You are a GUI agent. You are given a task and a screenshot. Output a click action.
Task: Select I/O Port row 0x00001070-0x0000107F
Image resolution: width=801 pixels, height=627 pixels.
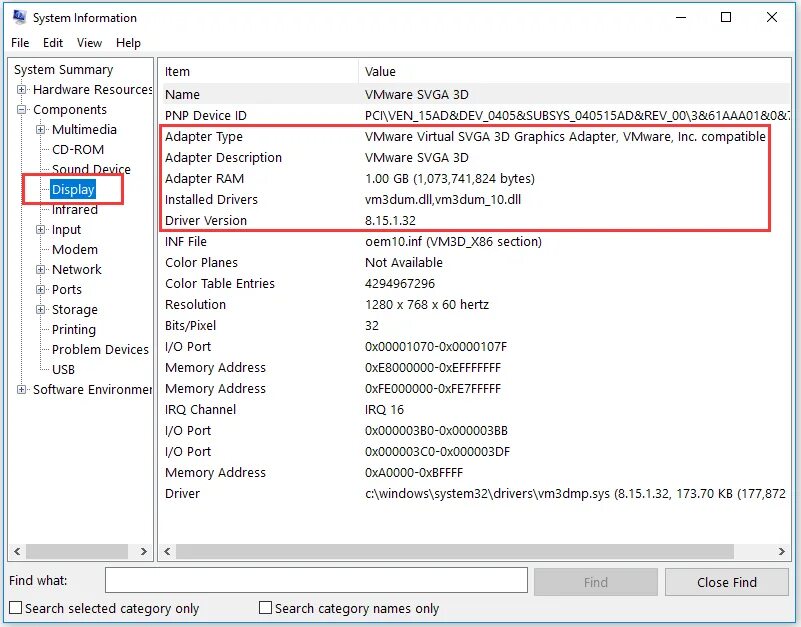coord(475,346)
